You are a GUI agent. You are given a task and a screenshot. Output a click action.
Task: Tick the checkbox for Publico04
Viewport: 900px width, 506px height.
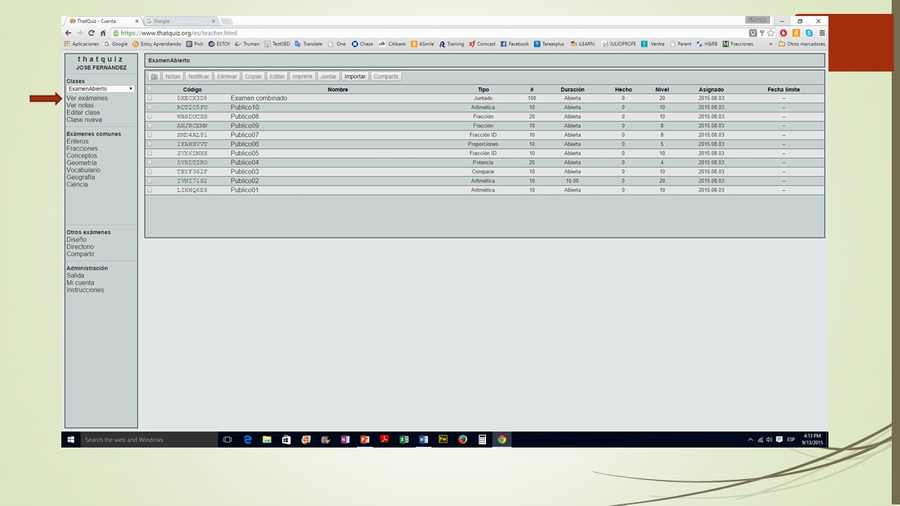pyautogui.click(x=150, y=162)
